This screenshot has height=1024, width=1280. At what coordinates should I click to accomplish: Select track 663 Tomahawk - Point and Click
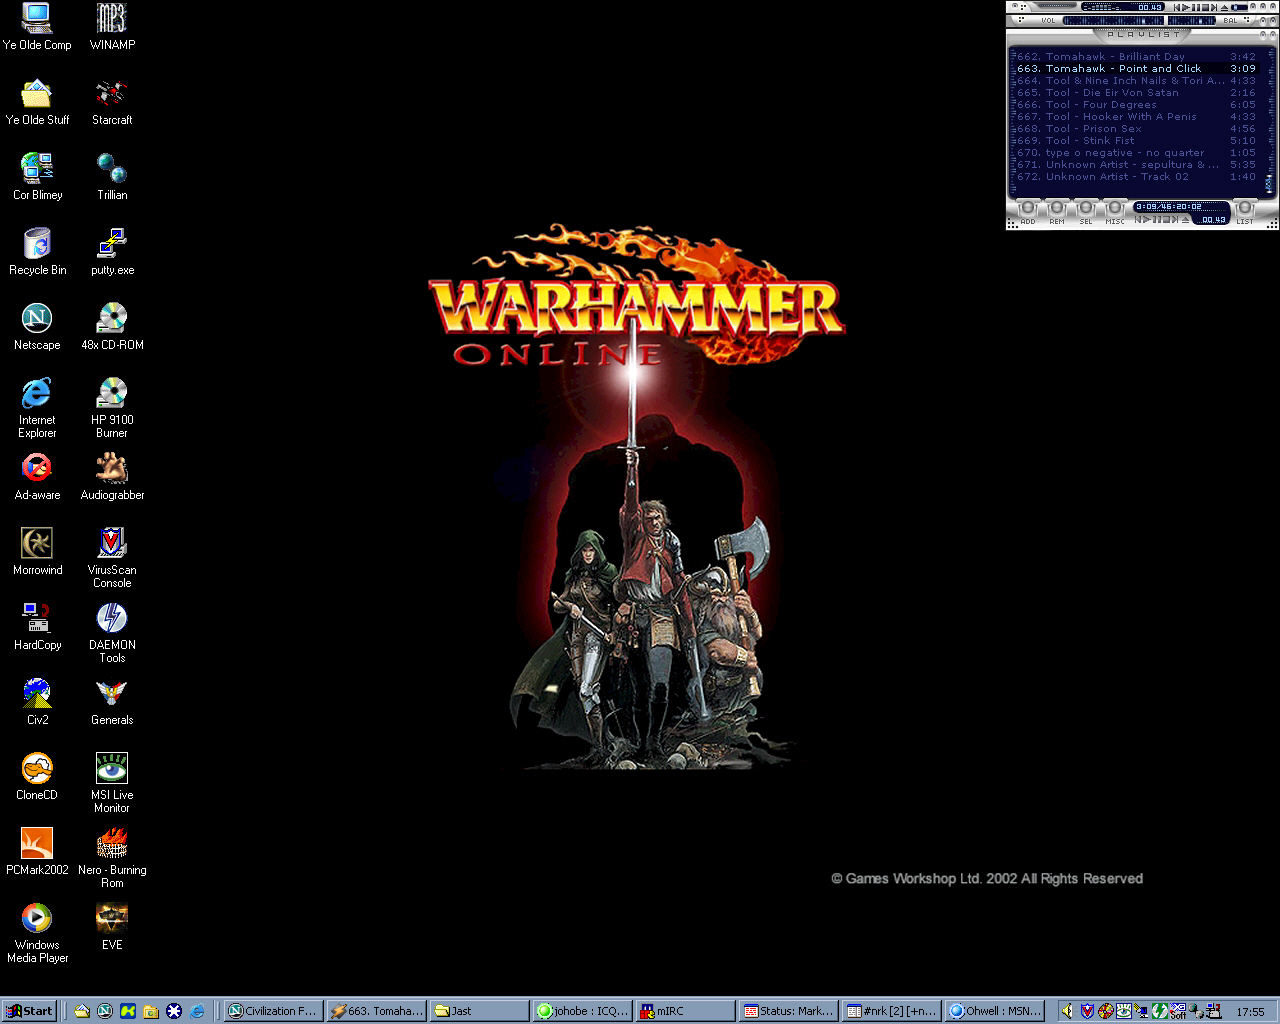[x=1136, y=69]
